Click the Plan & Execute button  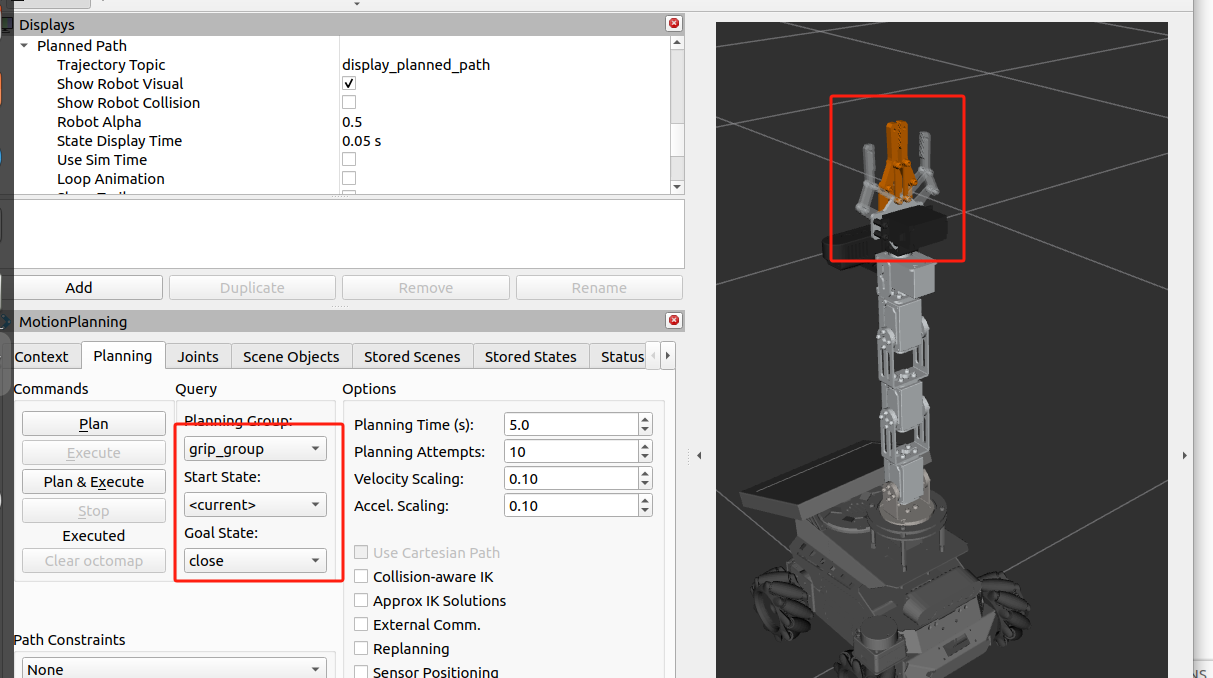94,482
